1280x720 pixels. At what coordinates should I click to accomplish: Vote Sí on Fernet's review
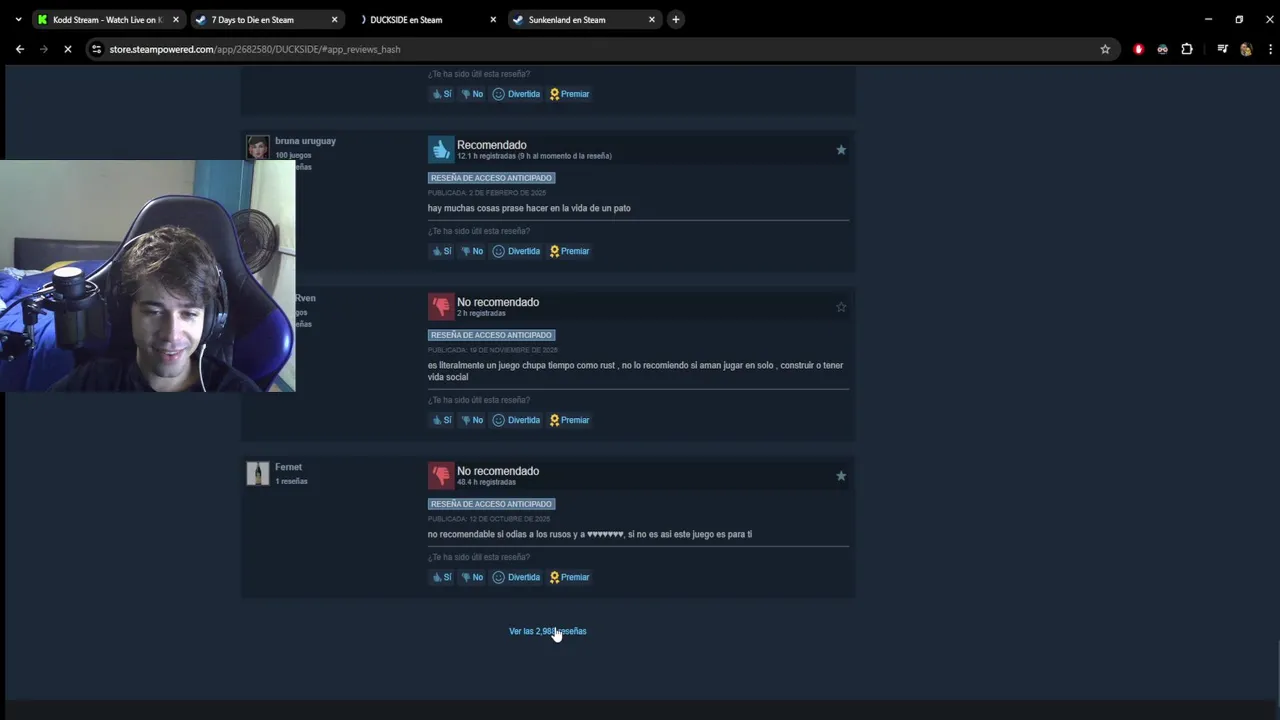pos(441,577)
